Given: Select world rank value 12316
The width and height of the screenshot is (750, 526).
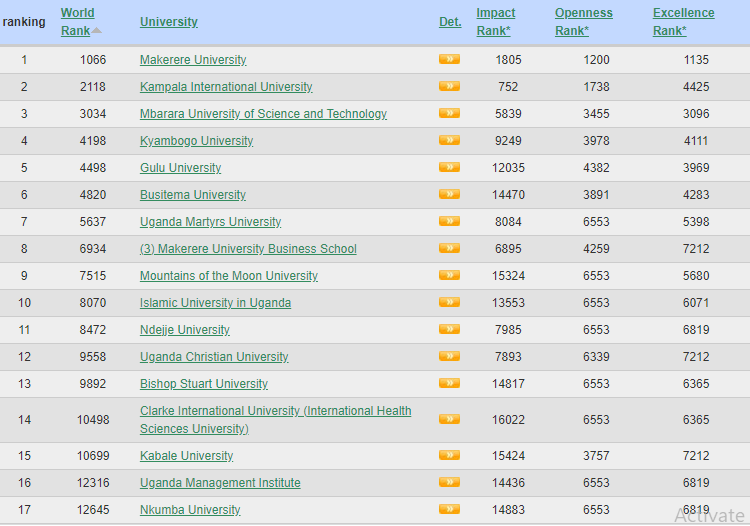Looking at the screenshot, I should [x=93, y=482].
